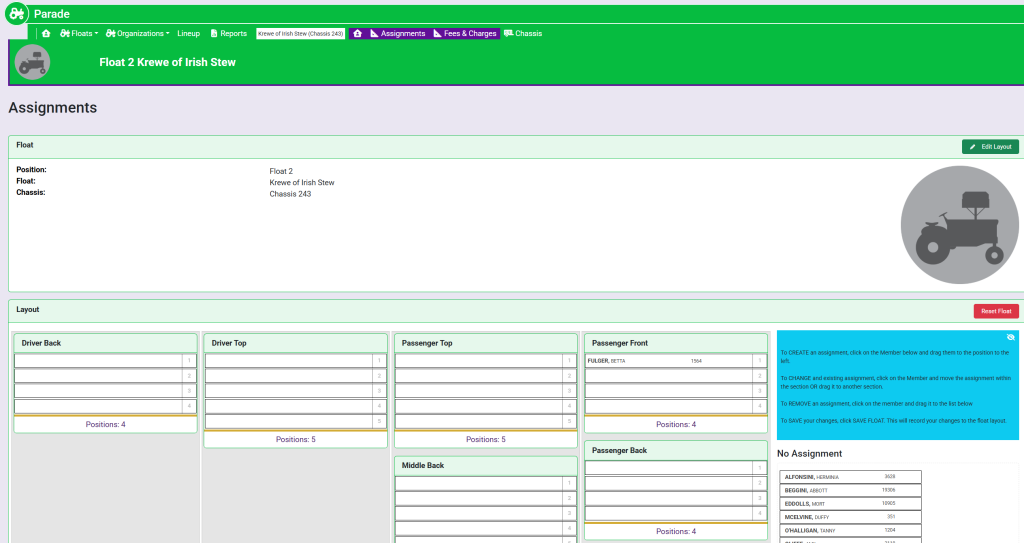Switch to the Fees & Charges tab
The height and width of the screenshot is (543, 1024).
coord(465,33)
